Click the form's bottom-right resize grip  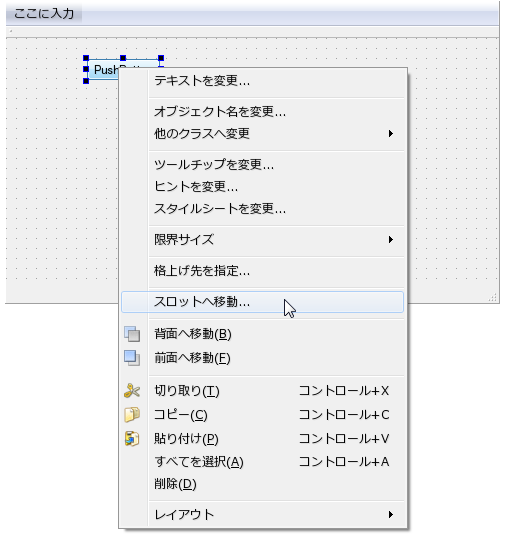(493, 298)
